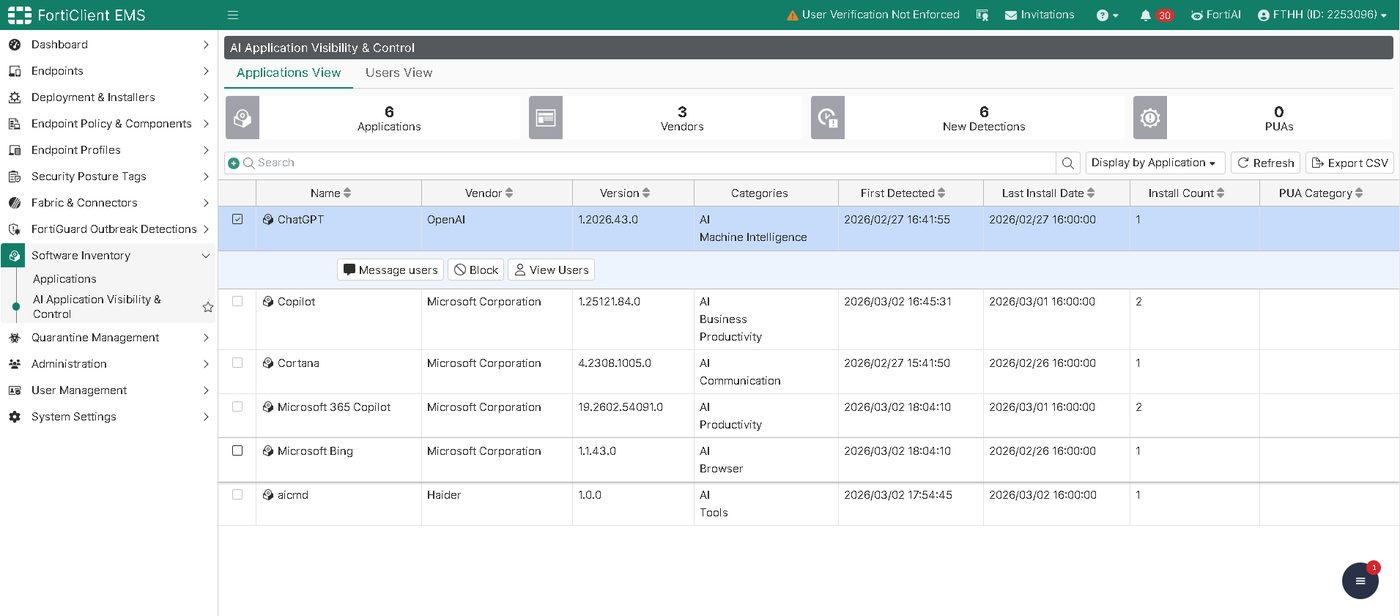Expand Endpoint Policy & Components chevron
The height and width of the screenshot is (616, 1400).
coord(206,124)
